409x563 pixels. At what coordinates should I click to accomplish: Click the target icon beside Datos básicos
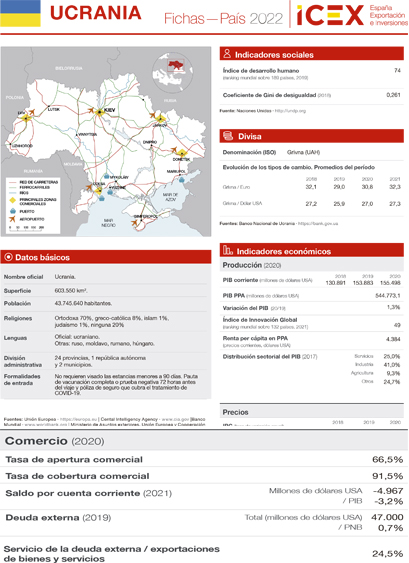(x=8, y=257)
